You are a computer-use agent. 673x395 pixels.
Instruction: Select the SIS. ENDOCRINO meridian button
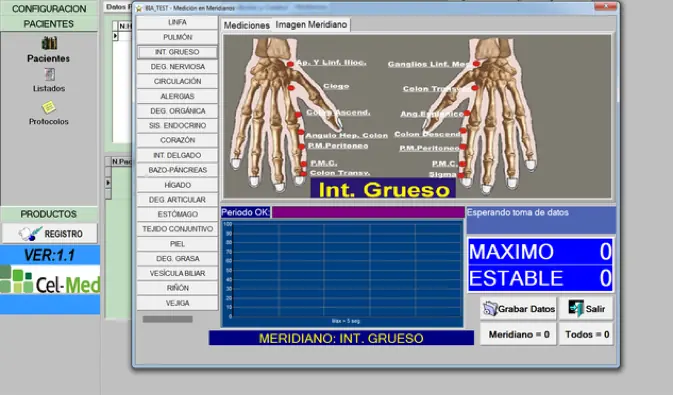point(177,125)
